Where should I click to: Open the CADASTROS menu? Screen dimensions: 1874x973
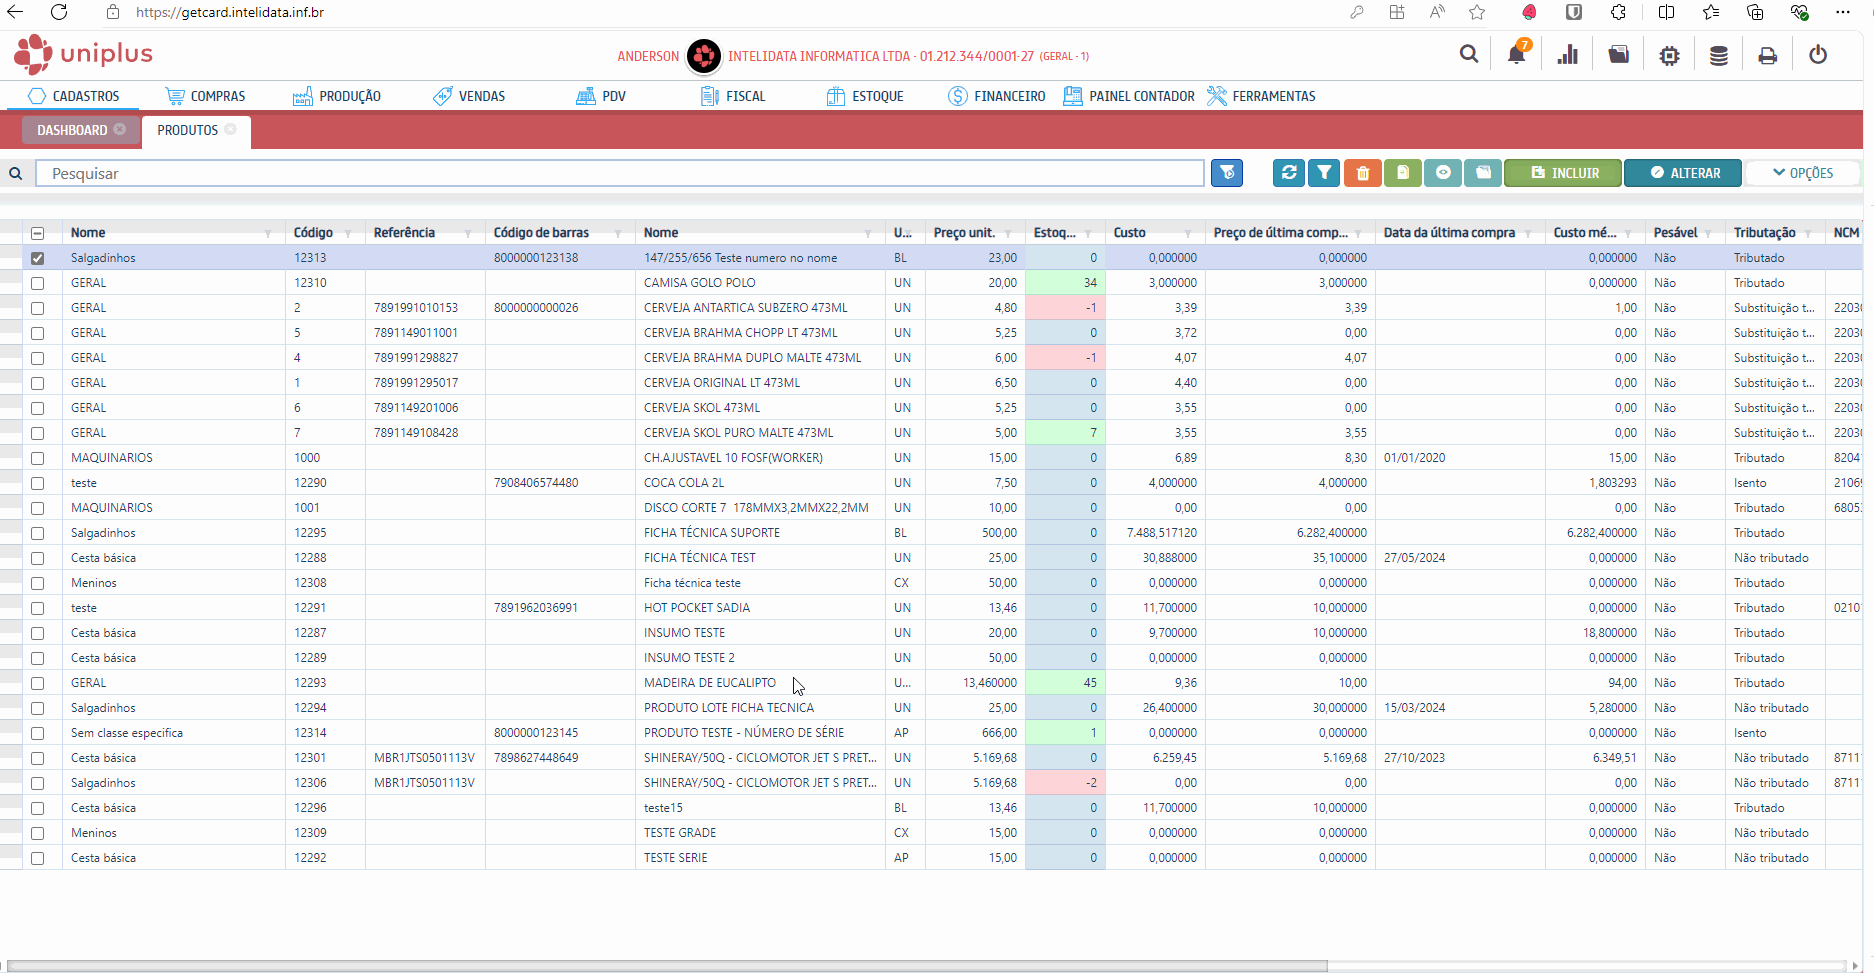tap(74, 96)
